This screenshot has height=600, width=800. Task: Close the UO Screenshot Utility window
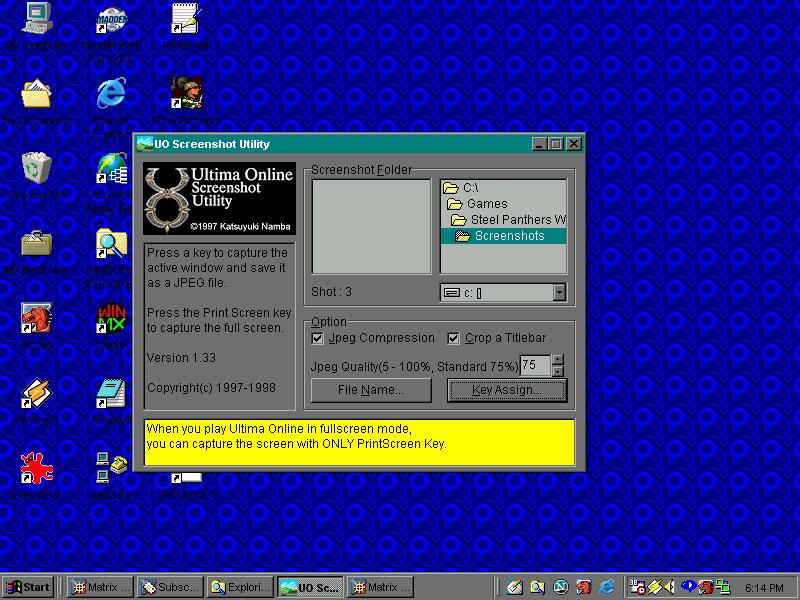coord(574,144)
